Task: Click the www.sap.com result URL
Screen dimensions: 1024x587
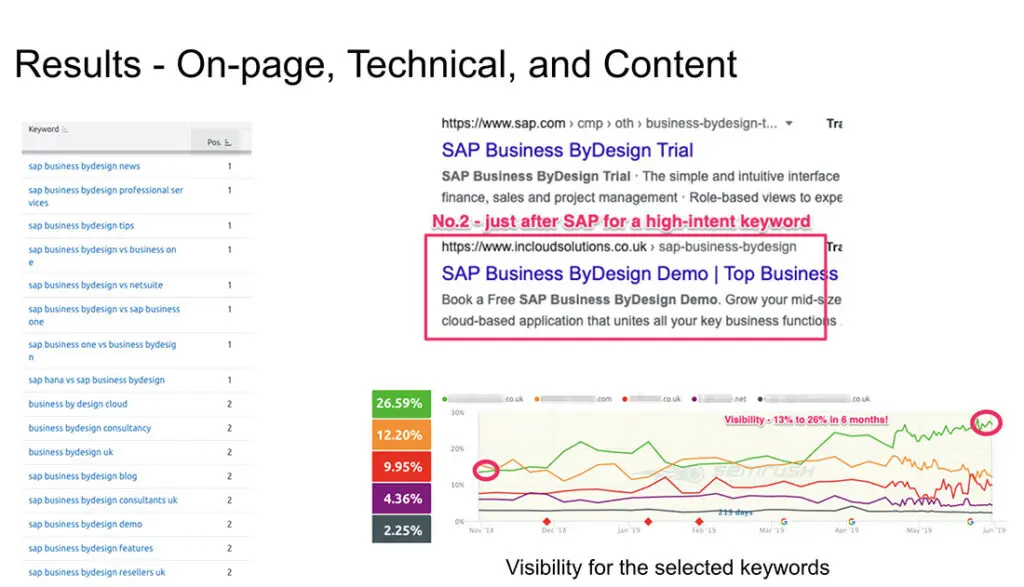Action: pyautogui.click(x=609, y=123)
